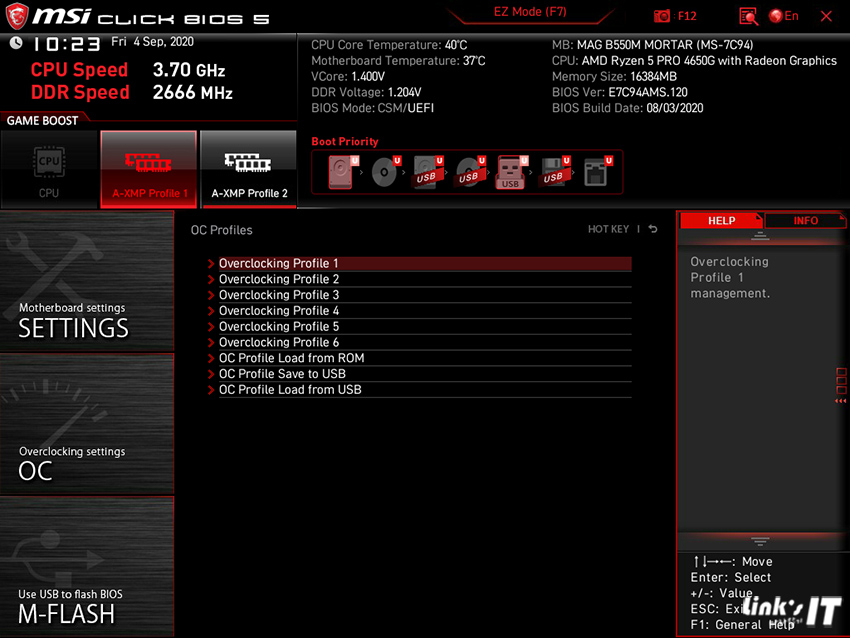Open Overclocking Profile 3
Image resolution: width=850 pixels, height=638 pixels.
pos(424,295)
